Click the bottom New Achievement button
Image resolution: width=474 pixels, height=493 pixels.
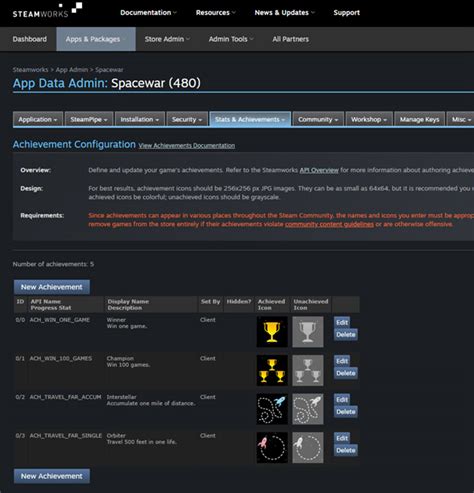[52, 476]
